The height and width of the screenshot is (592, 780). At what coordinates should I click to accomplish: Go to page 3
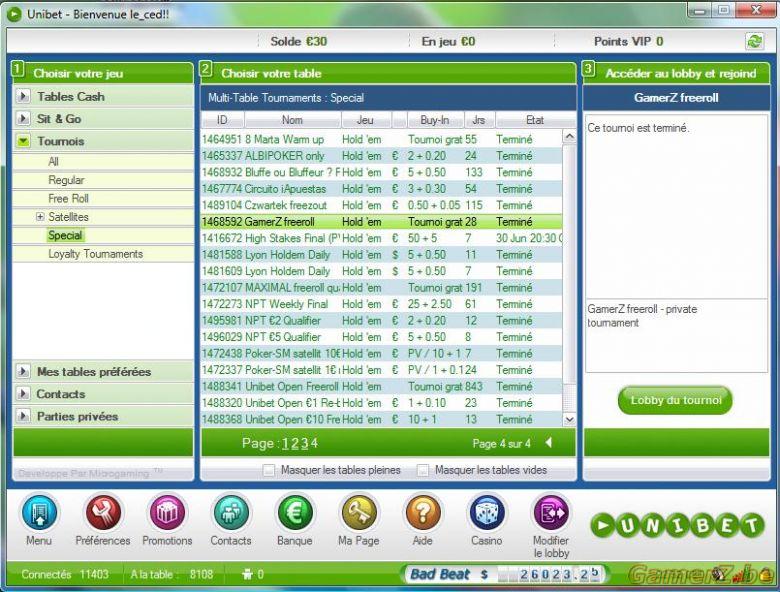(304, 443)
